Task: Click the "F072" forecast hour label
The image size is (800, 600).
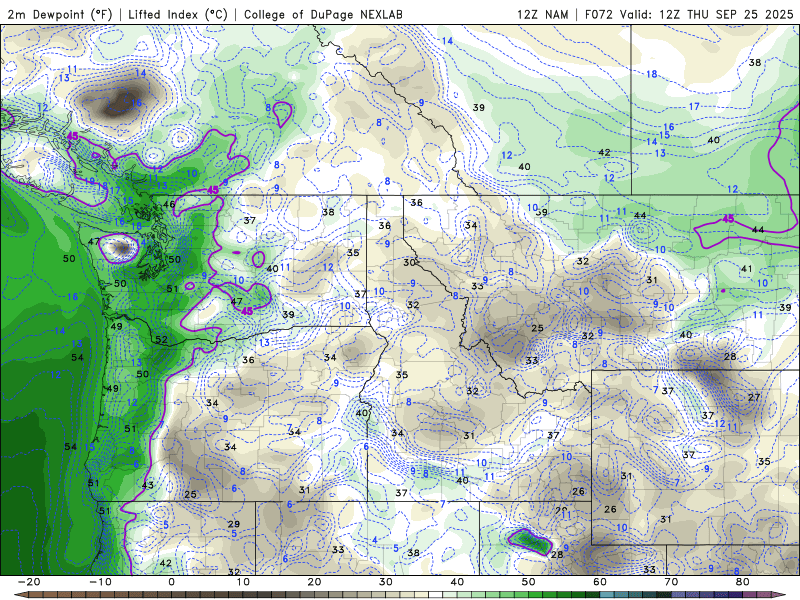Action: [598, 14]
